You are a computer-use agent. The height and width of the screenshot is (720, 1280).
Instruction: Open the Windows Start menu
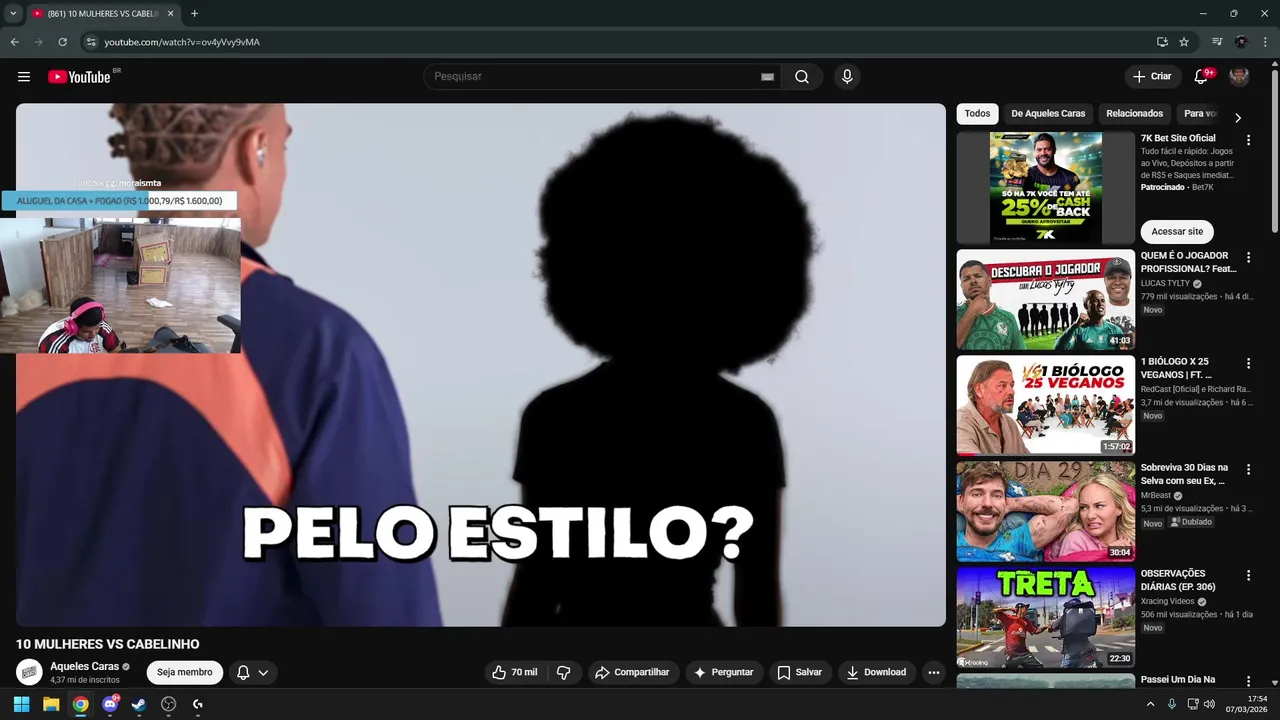(21, 704)
